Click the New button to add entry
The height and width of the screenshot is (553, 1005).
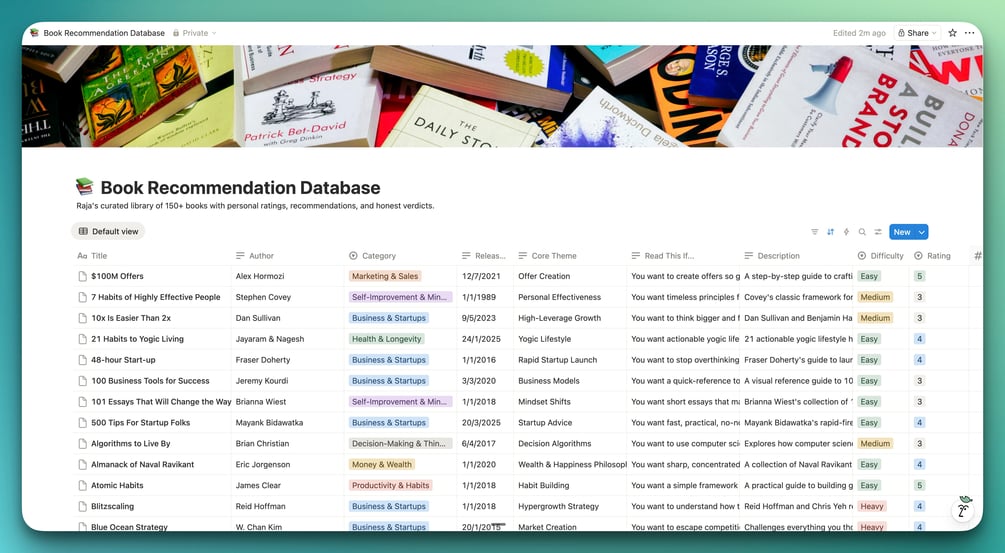click(902, 232)
